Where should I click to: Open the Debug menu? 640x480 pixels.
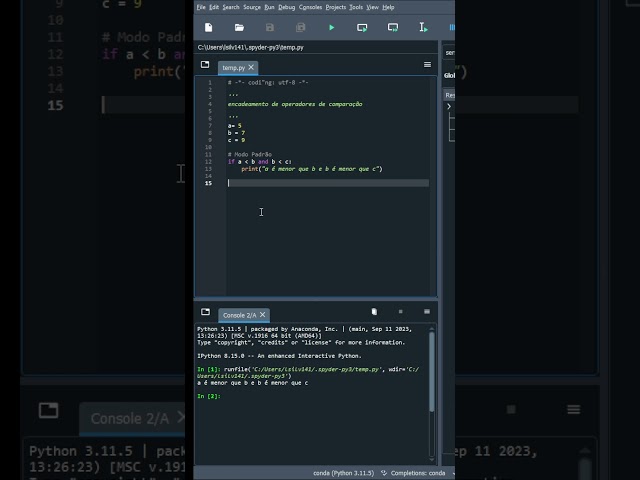click(287, 7)
